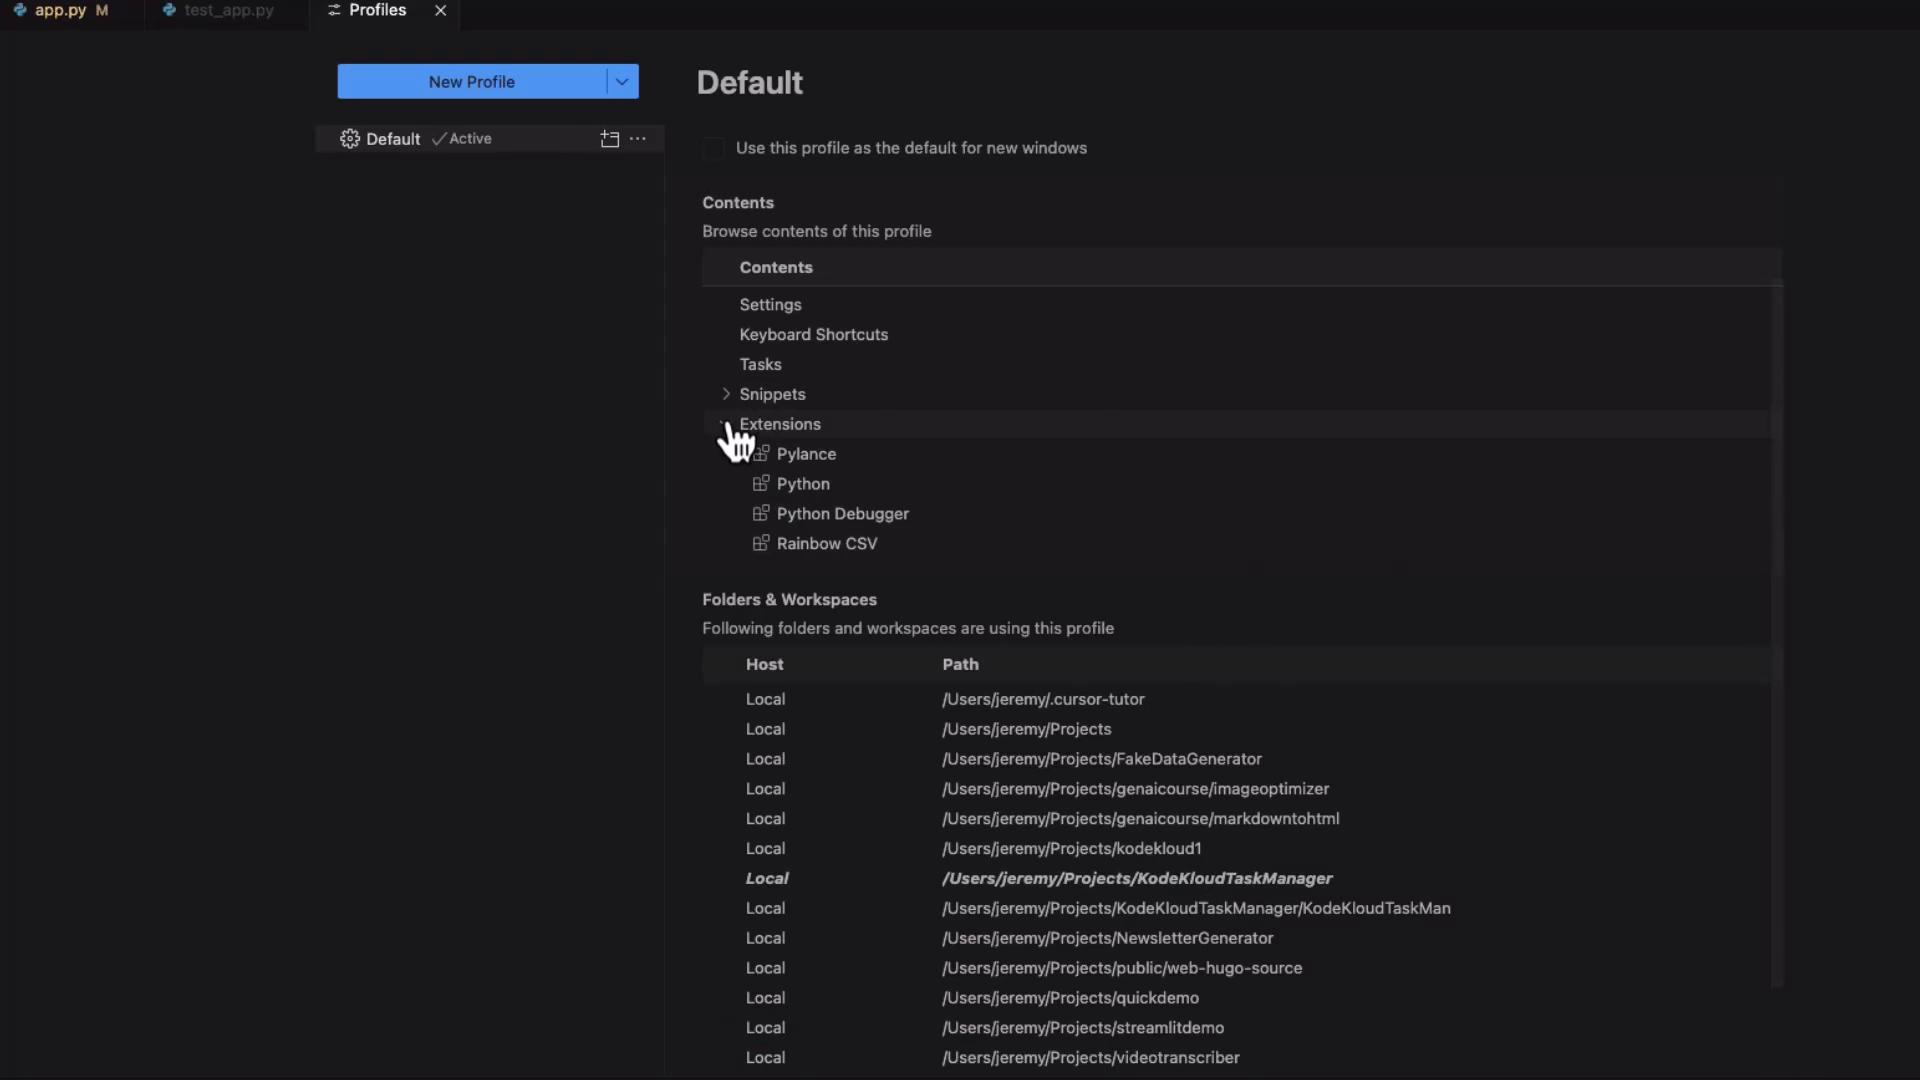Switch to the test_app.py tab
This screenshot has height=1080, width=1920.
tap(228, 10)
